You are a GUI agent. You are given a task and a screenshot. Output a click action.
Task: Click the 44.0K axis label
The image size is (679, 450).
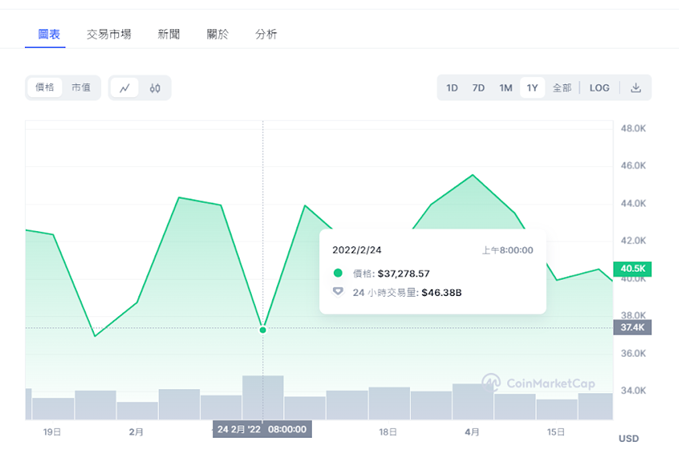click(633, 203)
